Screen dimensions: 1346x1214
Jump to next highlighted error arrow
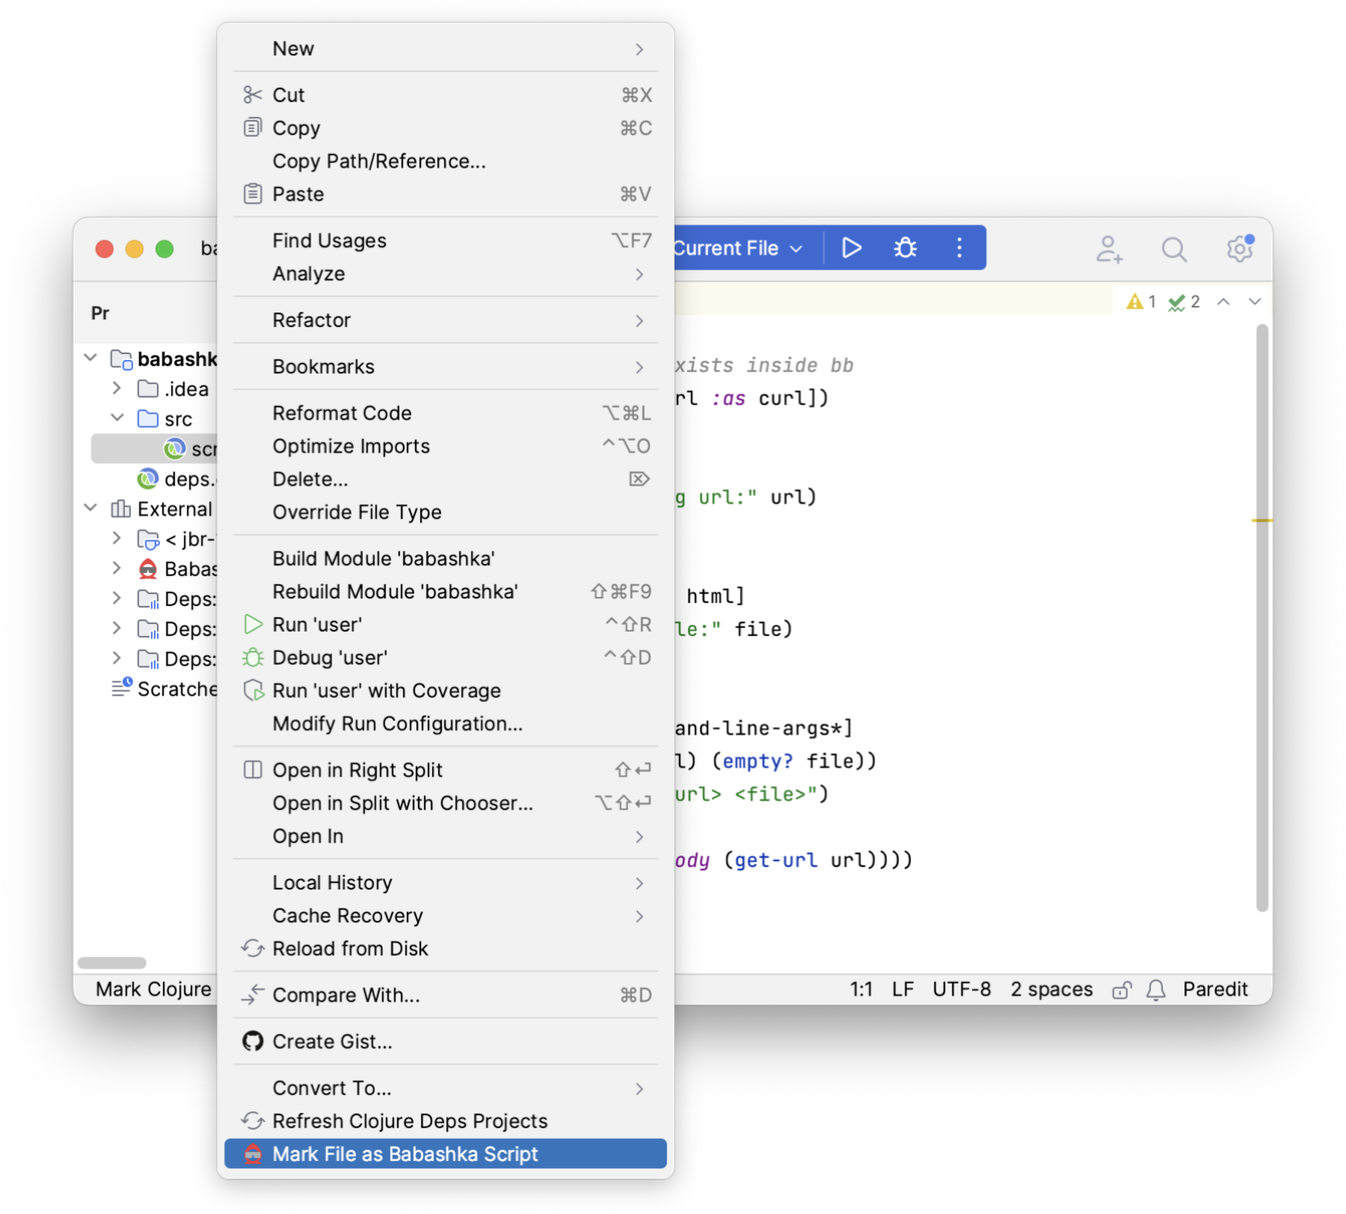tap(1254, 302)
